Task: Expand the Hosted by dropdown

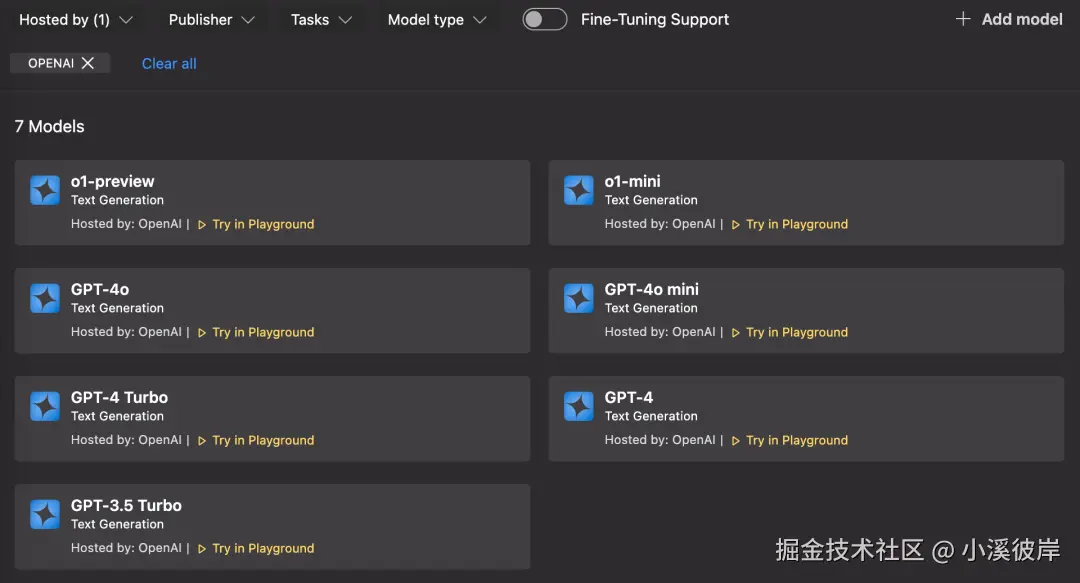Action: click(x=75, y=19)
